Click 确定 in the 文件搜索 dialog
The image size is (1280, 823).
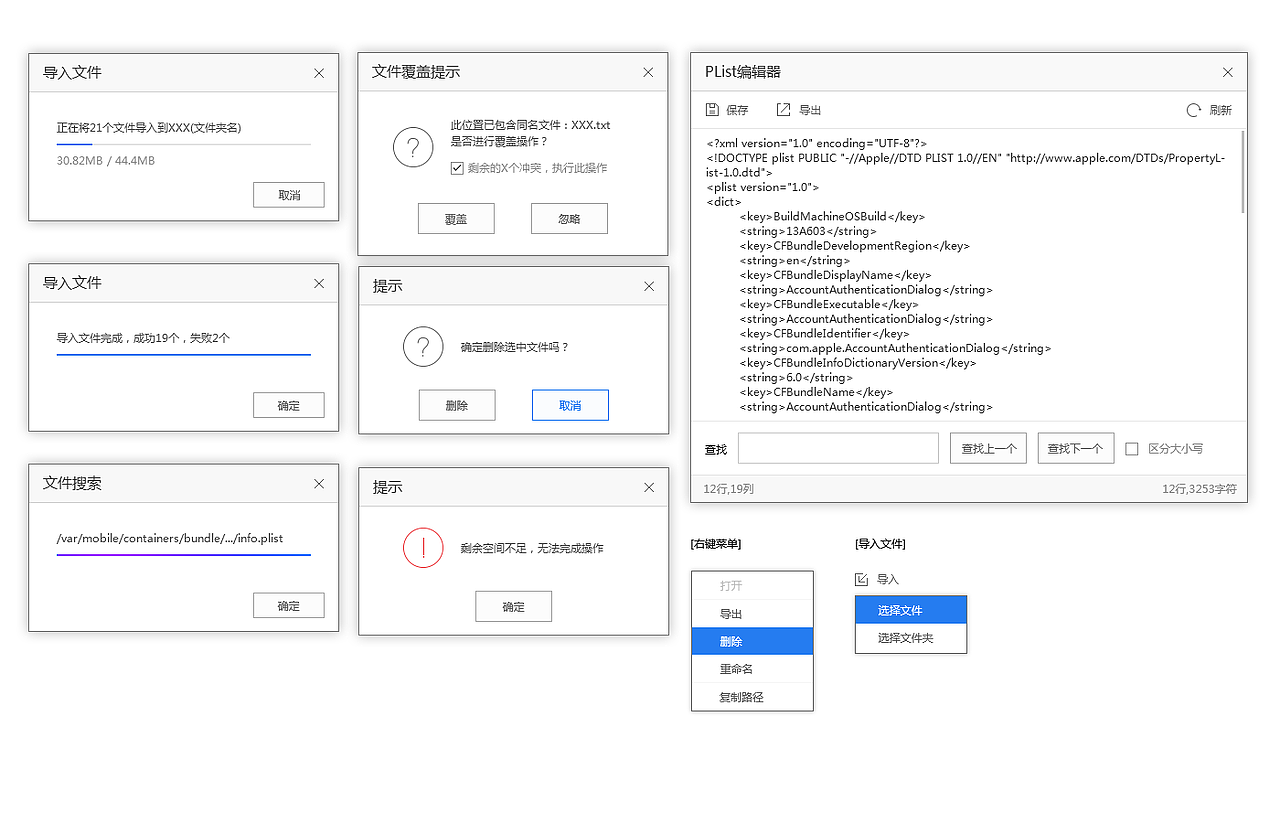288,605
